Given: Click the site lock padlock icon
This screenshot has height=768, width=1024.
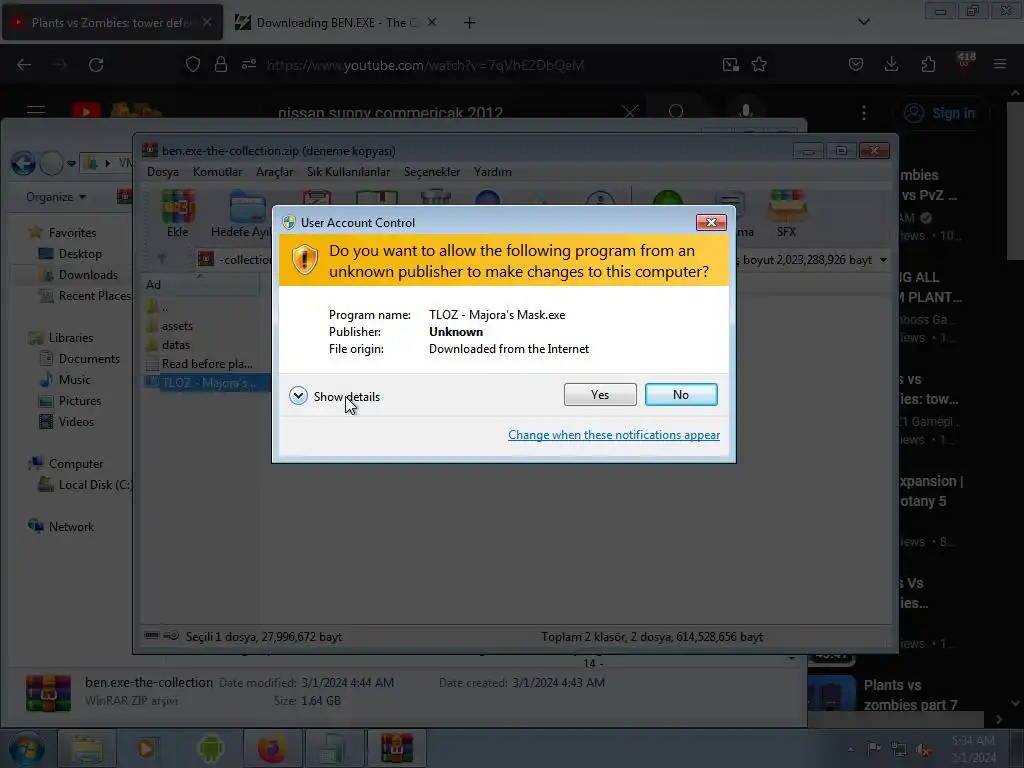Looking at the screenshot, I should (221, 65).
